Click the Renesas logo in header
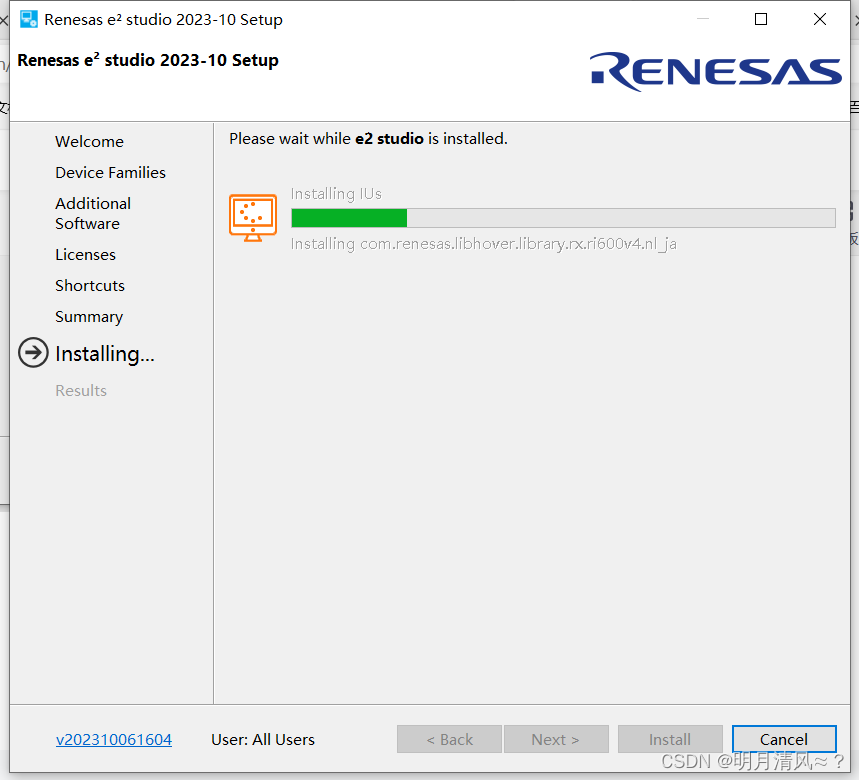This screenshot has width=859, height=780. (715, 71)
